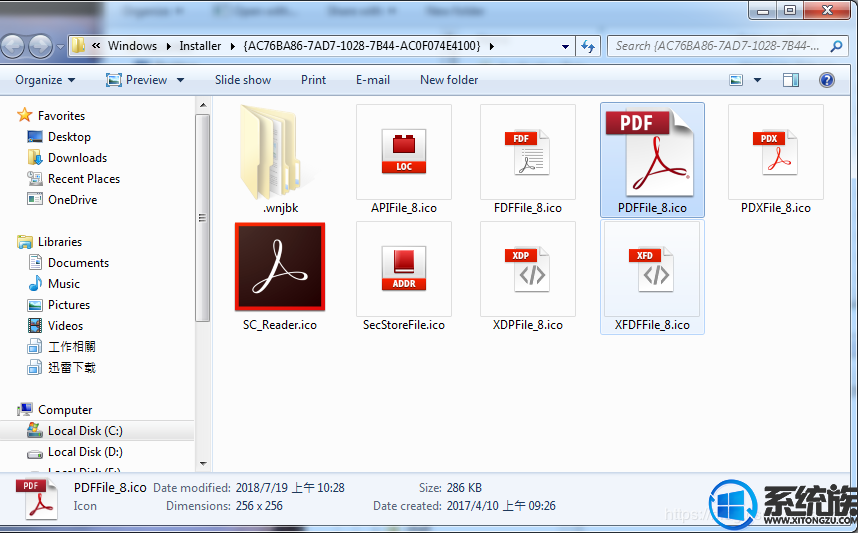Open recent pages dropdown next to Forward
Screen dimensions: 858x533
pos(60,47)
